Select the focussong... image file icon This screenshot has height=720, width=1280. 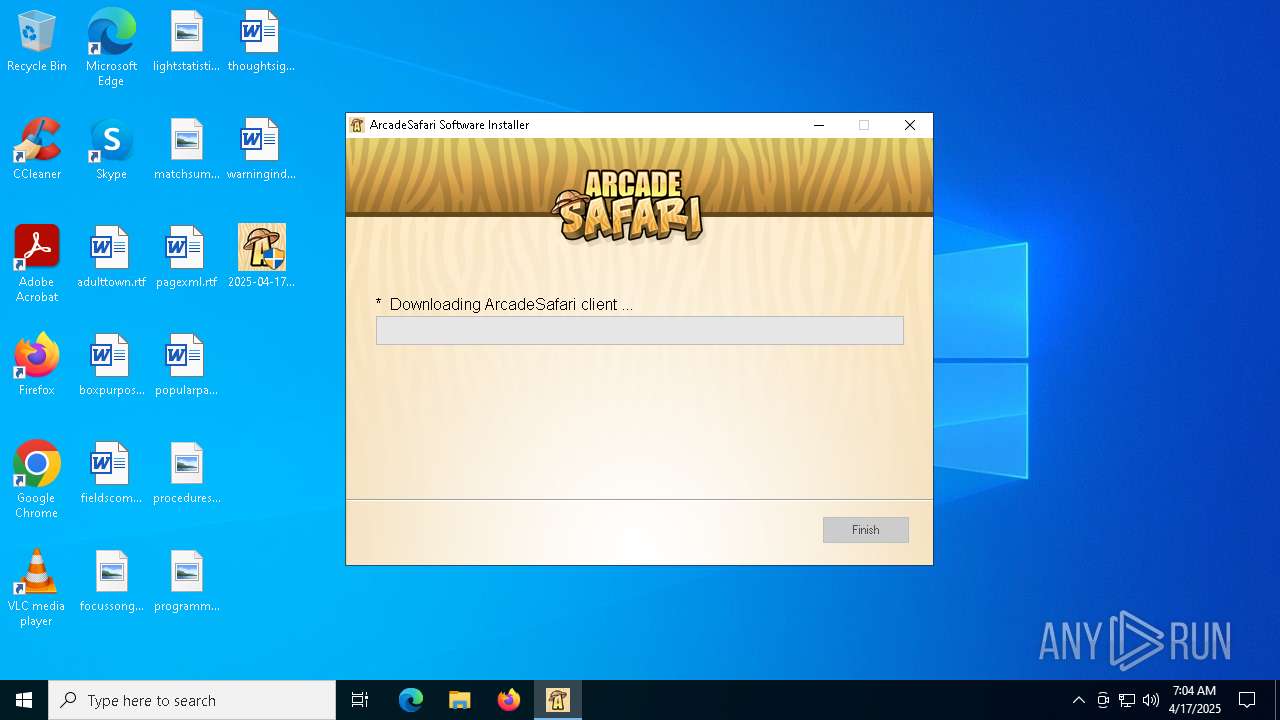coord(111,582)
